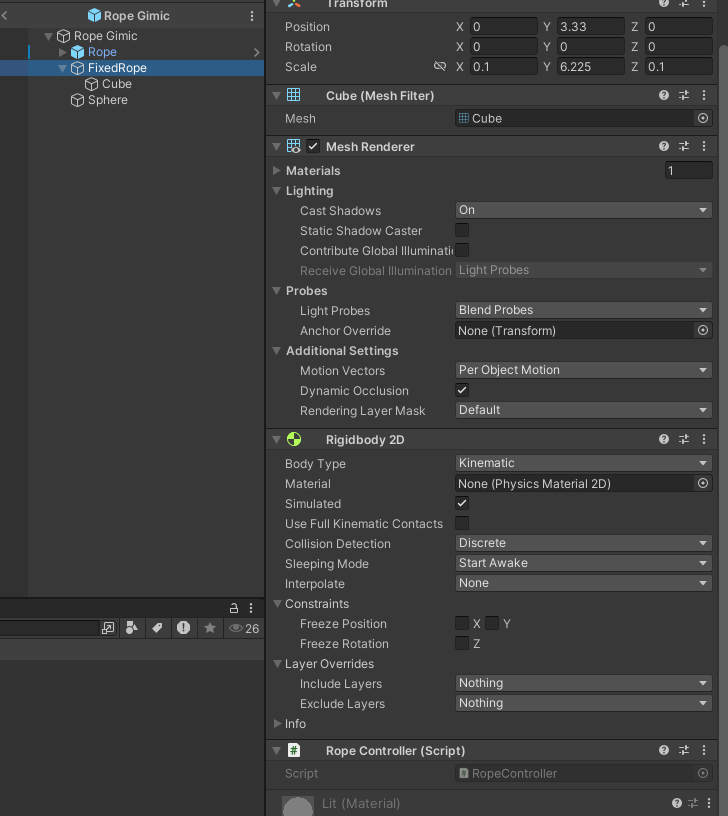Open the Rope prefab via its chevron
728x816 pixels.
pos(256,52)
